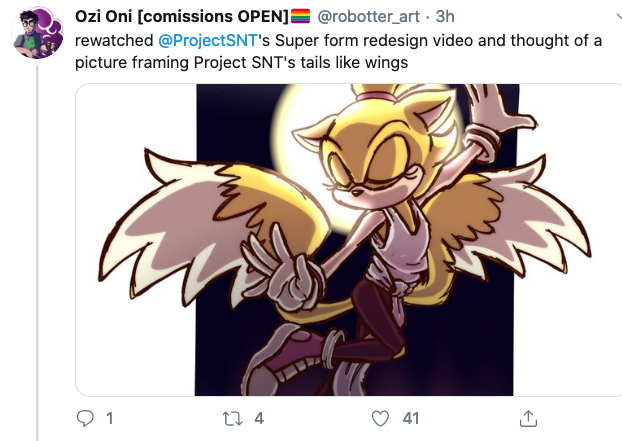The width and height of the screenshot is (622, 441).
Task: Open the @ProjectSNT mention link
Action: click(x=208, y=40)
